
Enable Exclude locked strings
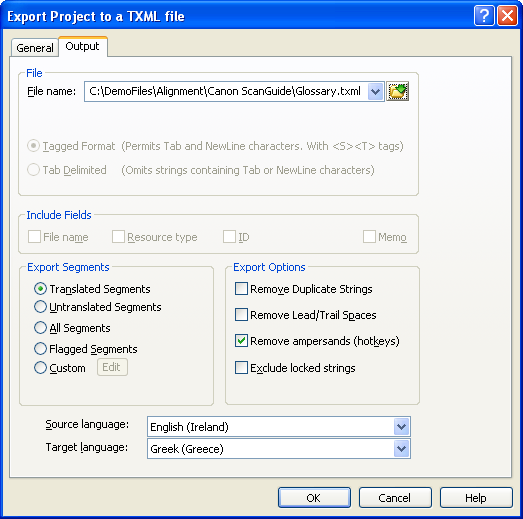(x=241, y=368)
